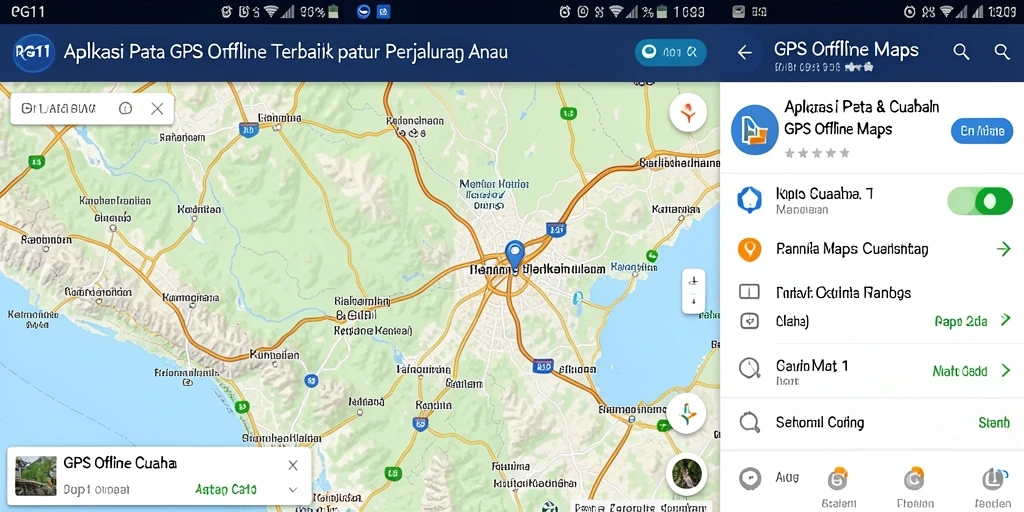Click the 'Tırlavt. Oıtinla Ranbgs' label
The image size is (1024, 512).
point(843,292)
